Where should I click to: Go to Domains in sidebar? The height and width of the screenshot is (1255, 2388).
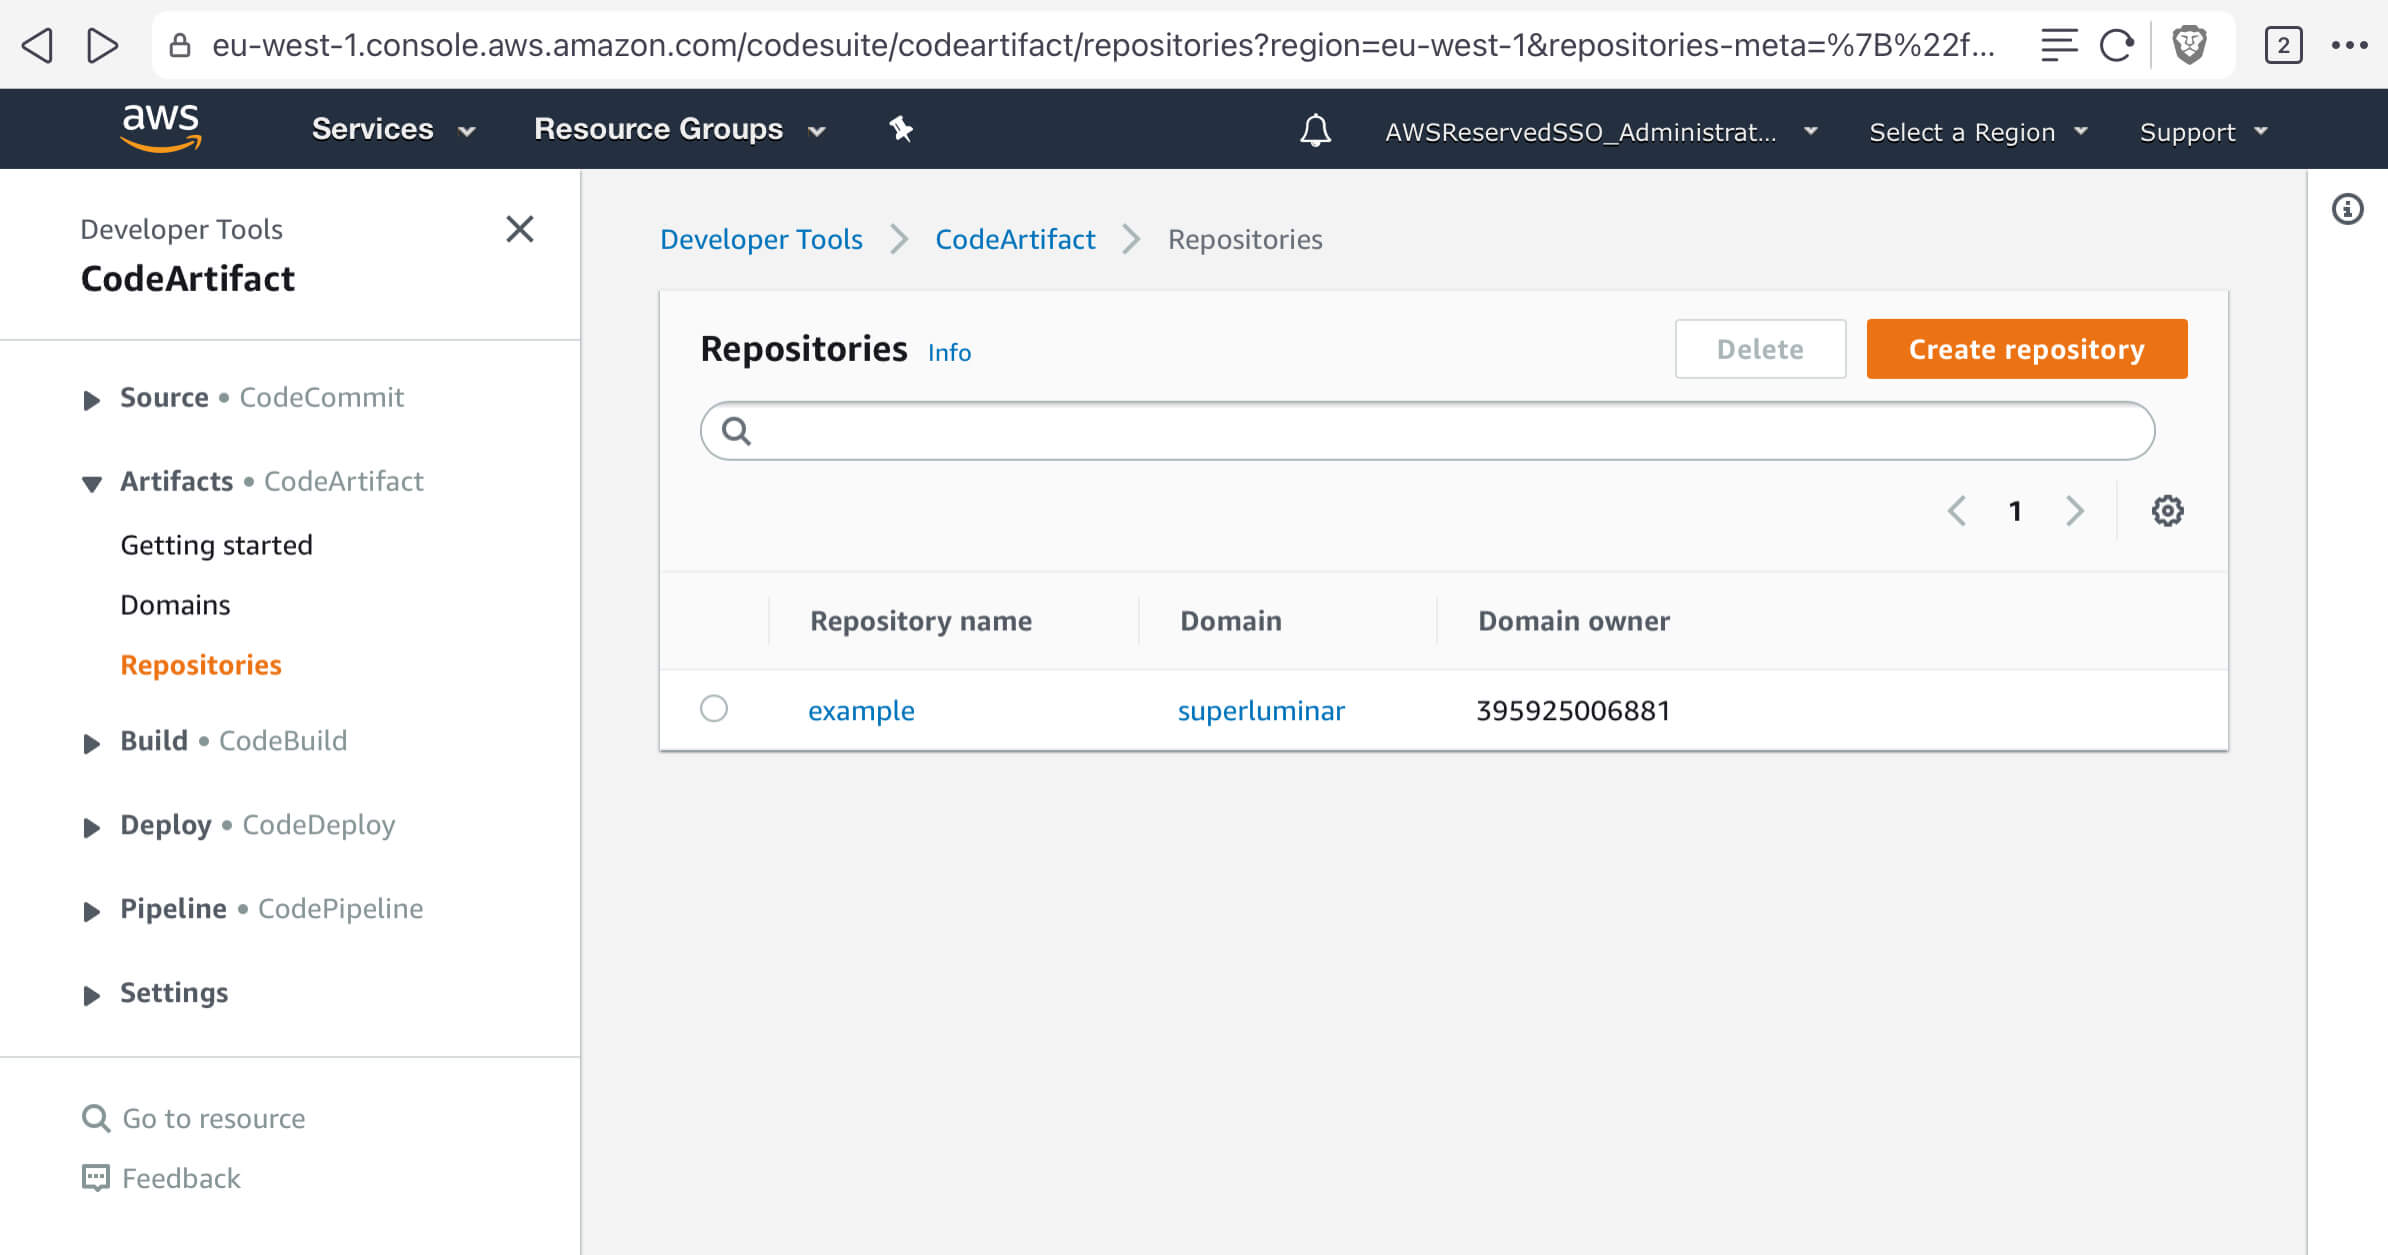175,605
